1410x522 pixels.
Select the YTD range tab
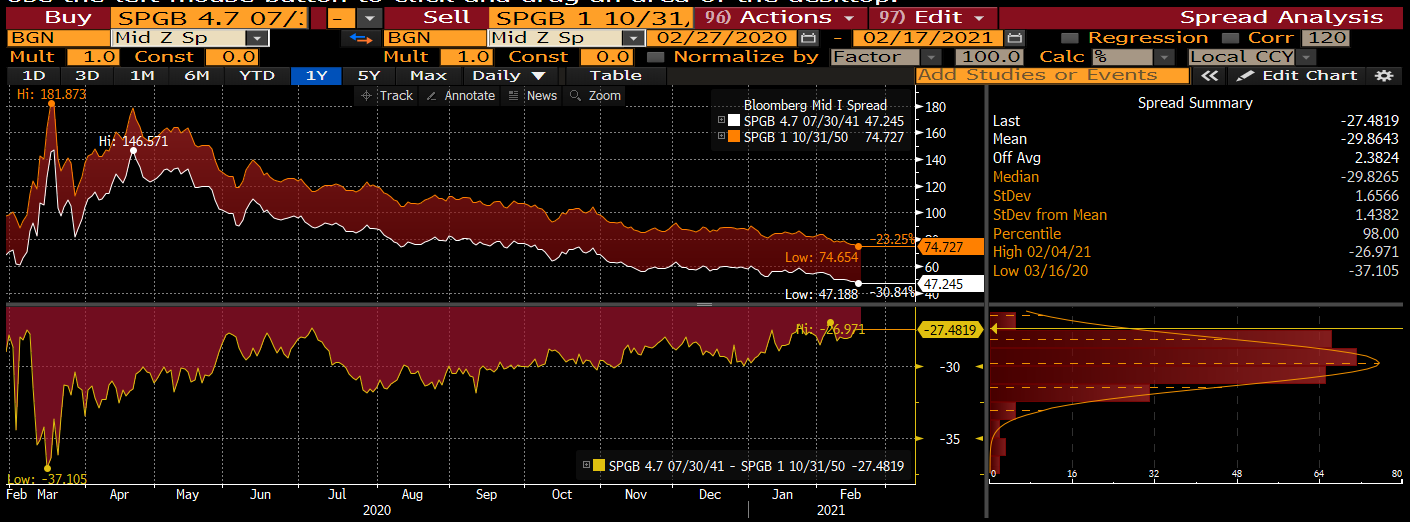point(256,75)
